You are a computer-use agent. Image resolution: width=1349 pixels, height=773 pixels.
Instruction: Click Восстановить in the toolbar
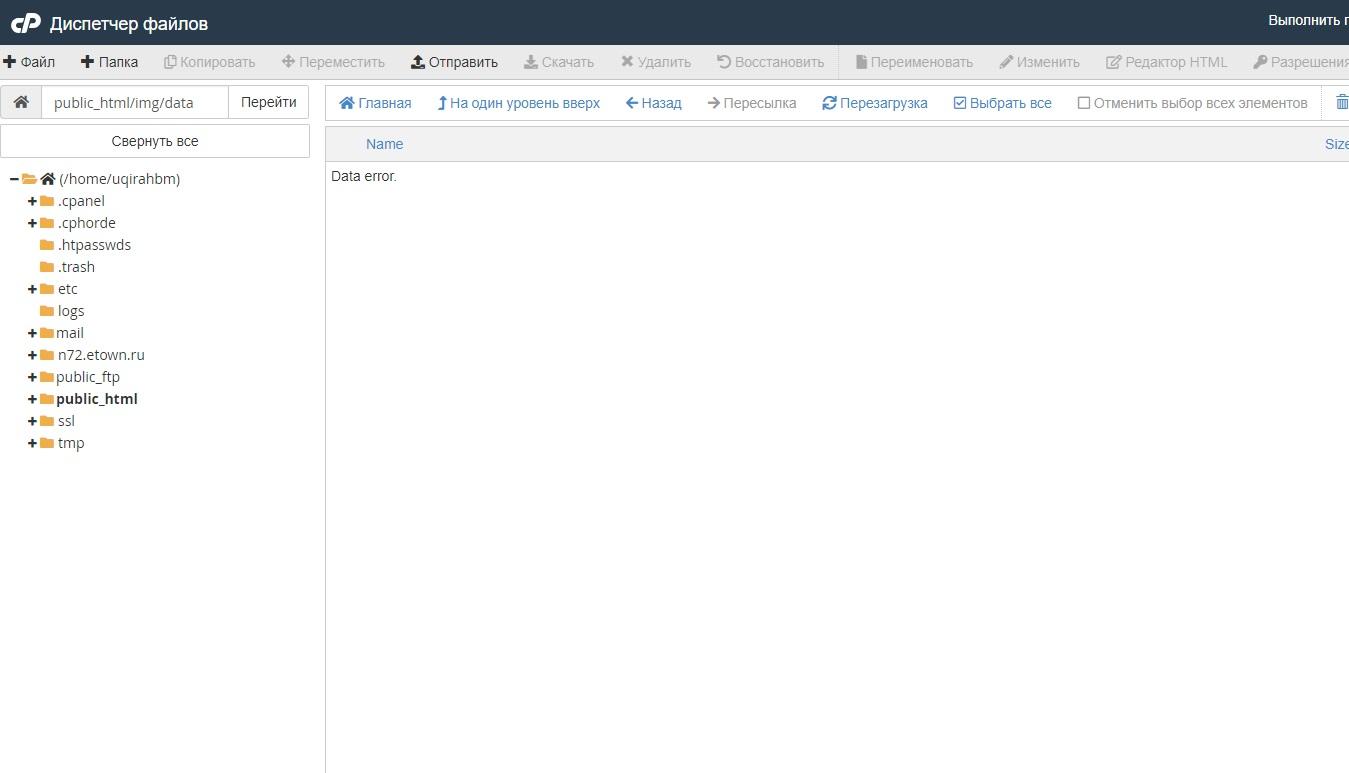click(x=771, y=62)
